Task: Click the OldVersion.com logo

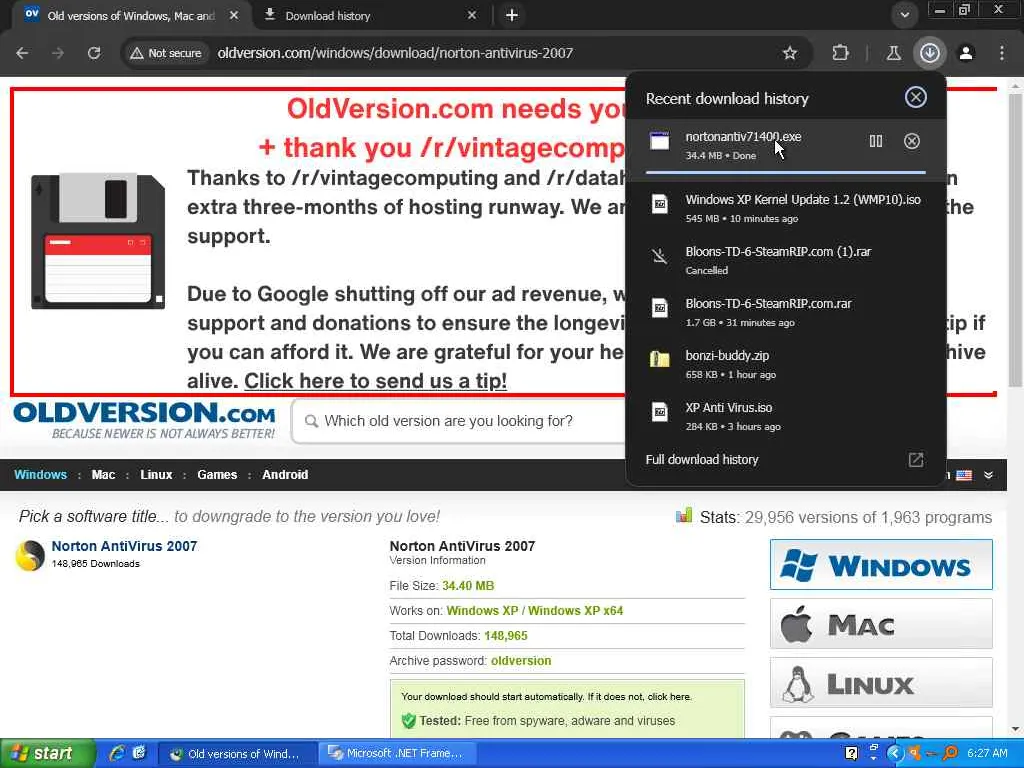Action: (x=144, y=420)
